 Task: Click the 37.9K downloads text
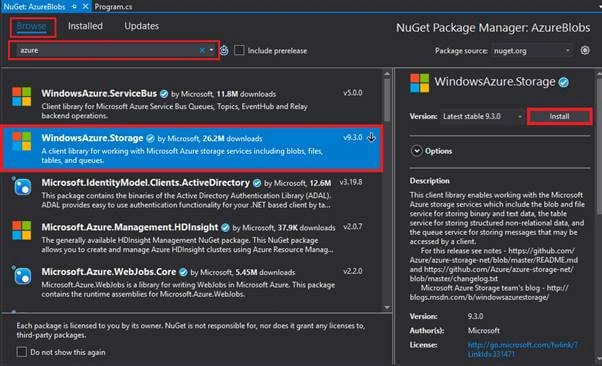coord(306,228)
